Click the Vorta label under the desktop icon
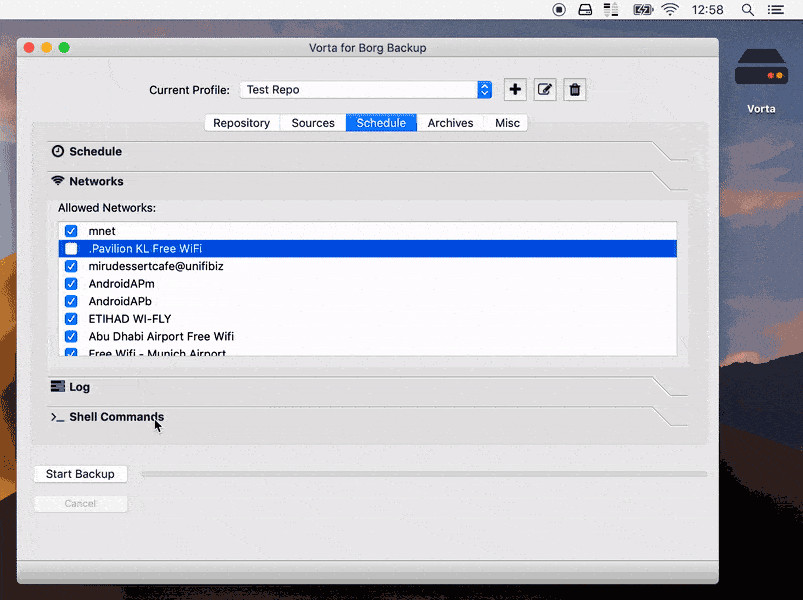Image resolution: width=803 pixels, height=600 pixels. point(761,109)
